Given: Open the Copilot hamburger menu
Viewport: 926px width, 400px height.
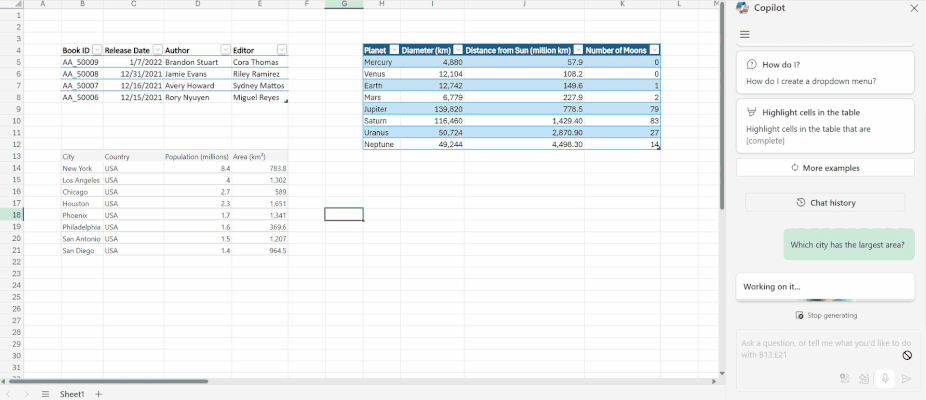Looking at the screenshot, I should click(745, 35).
